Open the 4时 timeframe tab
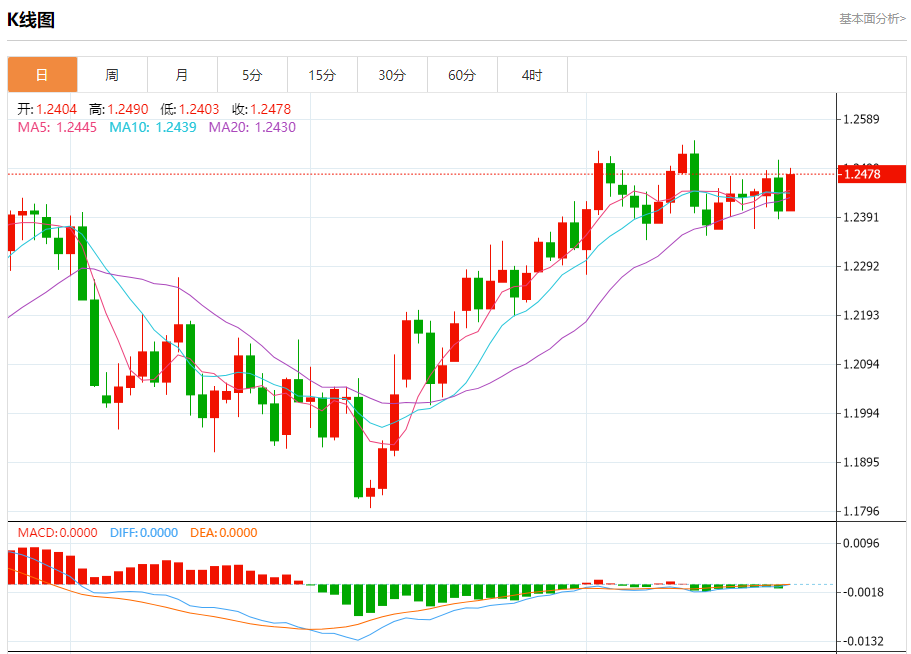 pos(532,75)
